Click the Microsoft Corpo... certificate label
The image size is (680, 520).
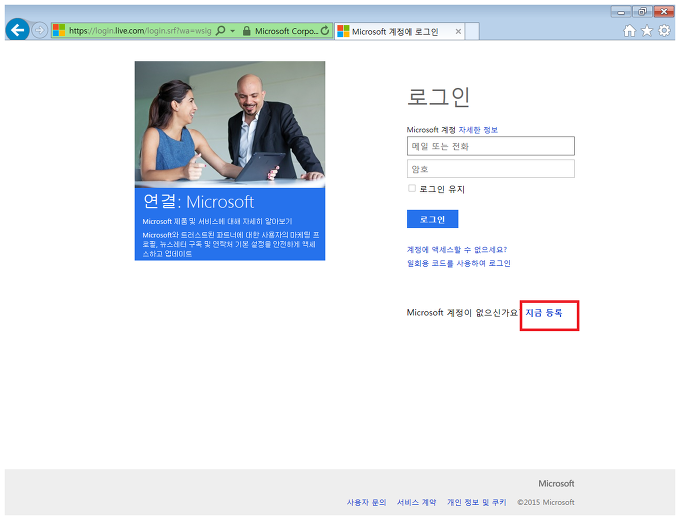click(x=286, y=31)
